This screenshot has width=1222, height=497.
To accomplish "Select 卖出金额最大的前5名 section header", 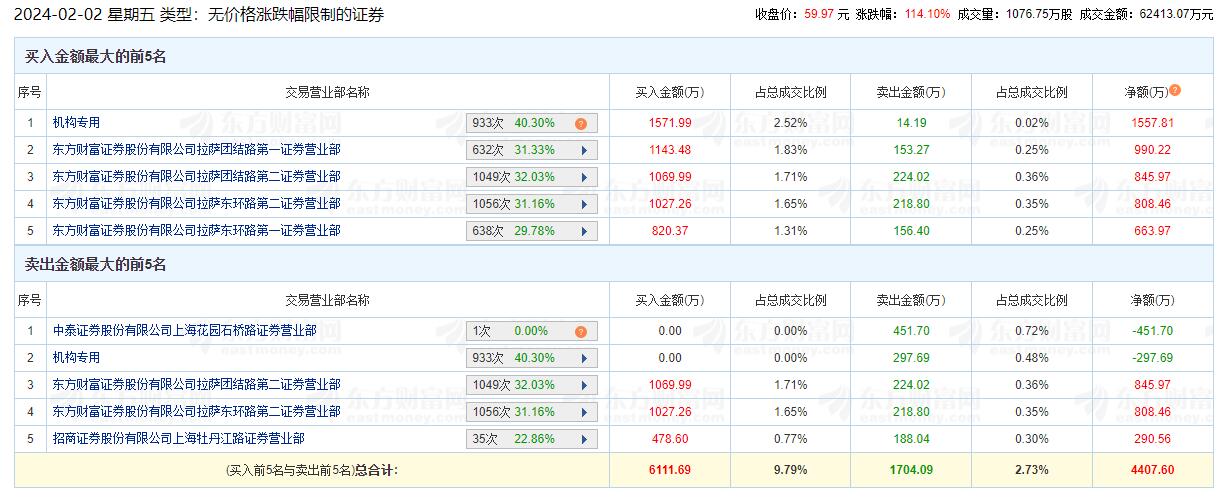I will (x=95, y=265).
